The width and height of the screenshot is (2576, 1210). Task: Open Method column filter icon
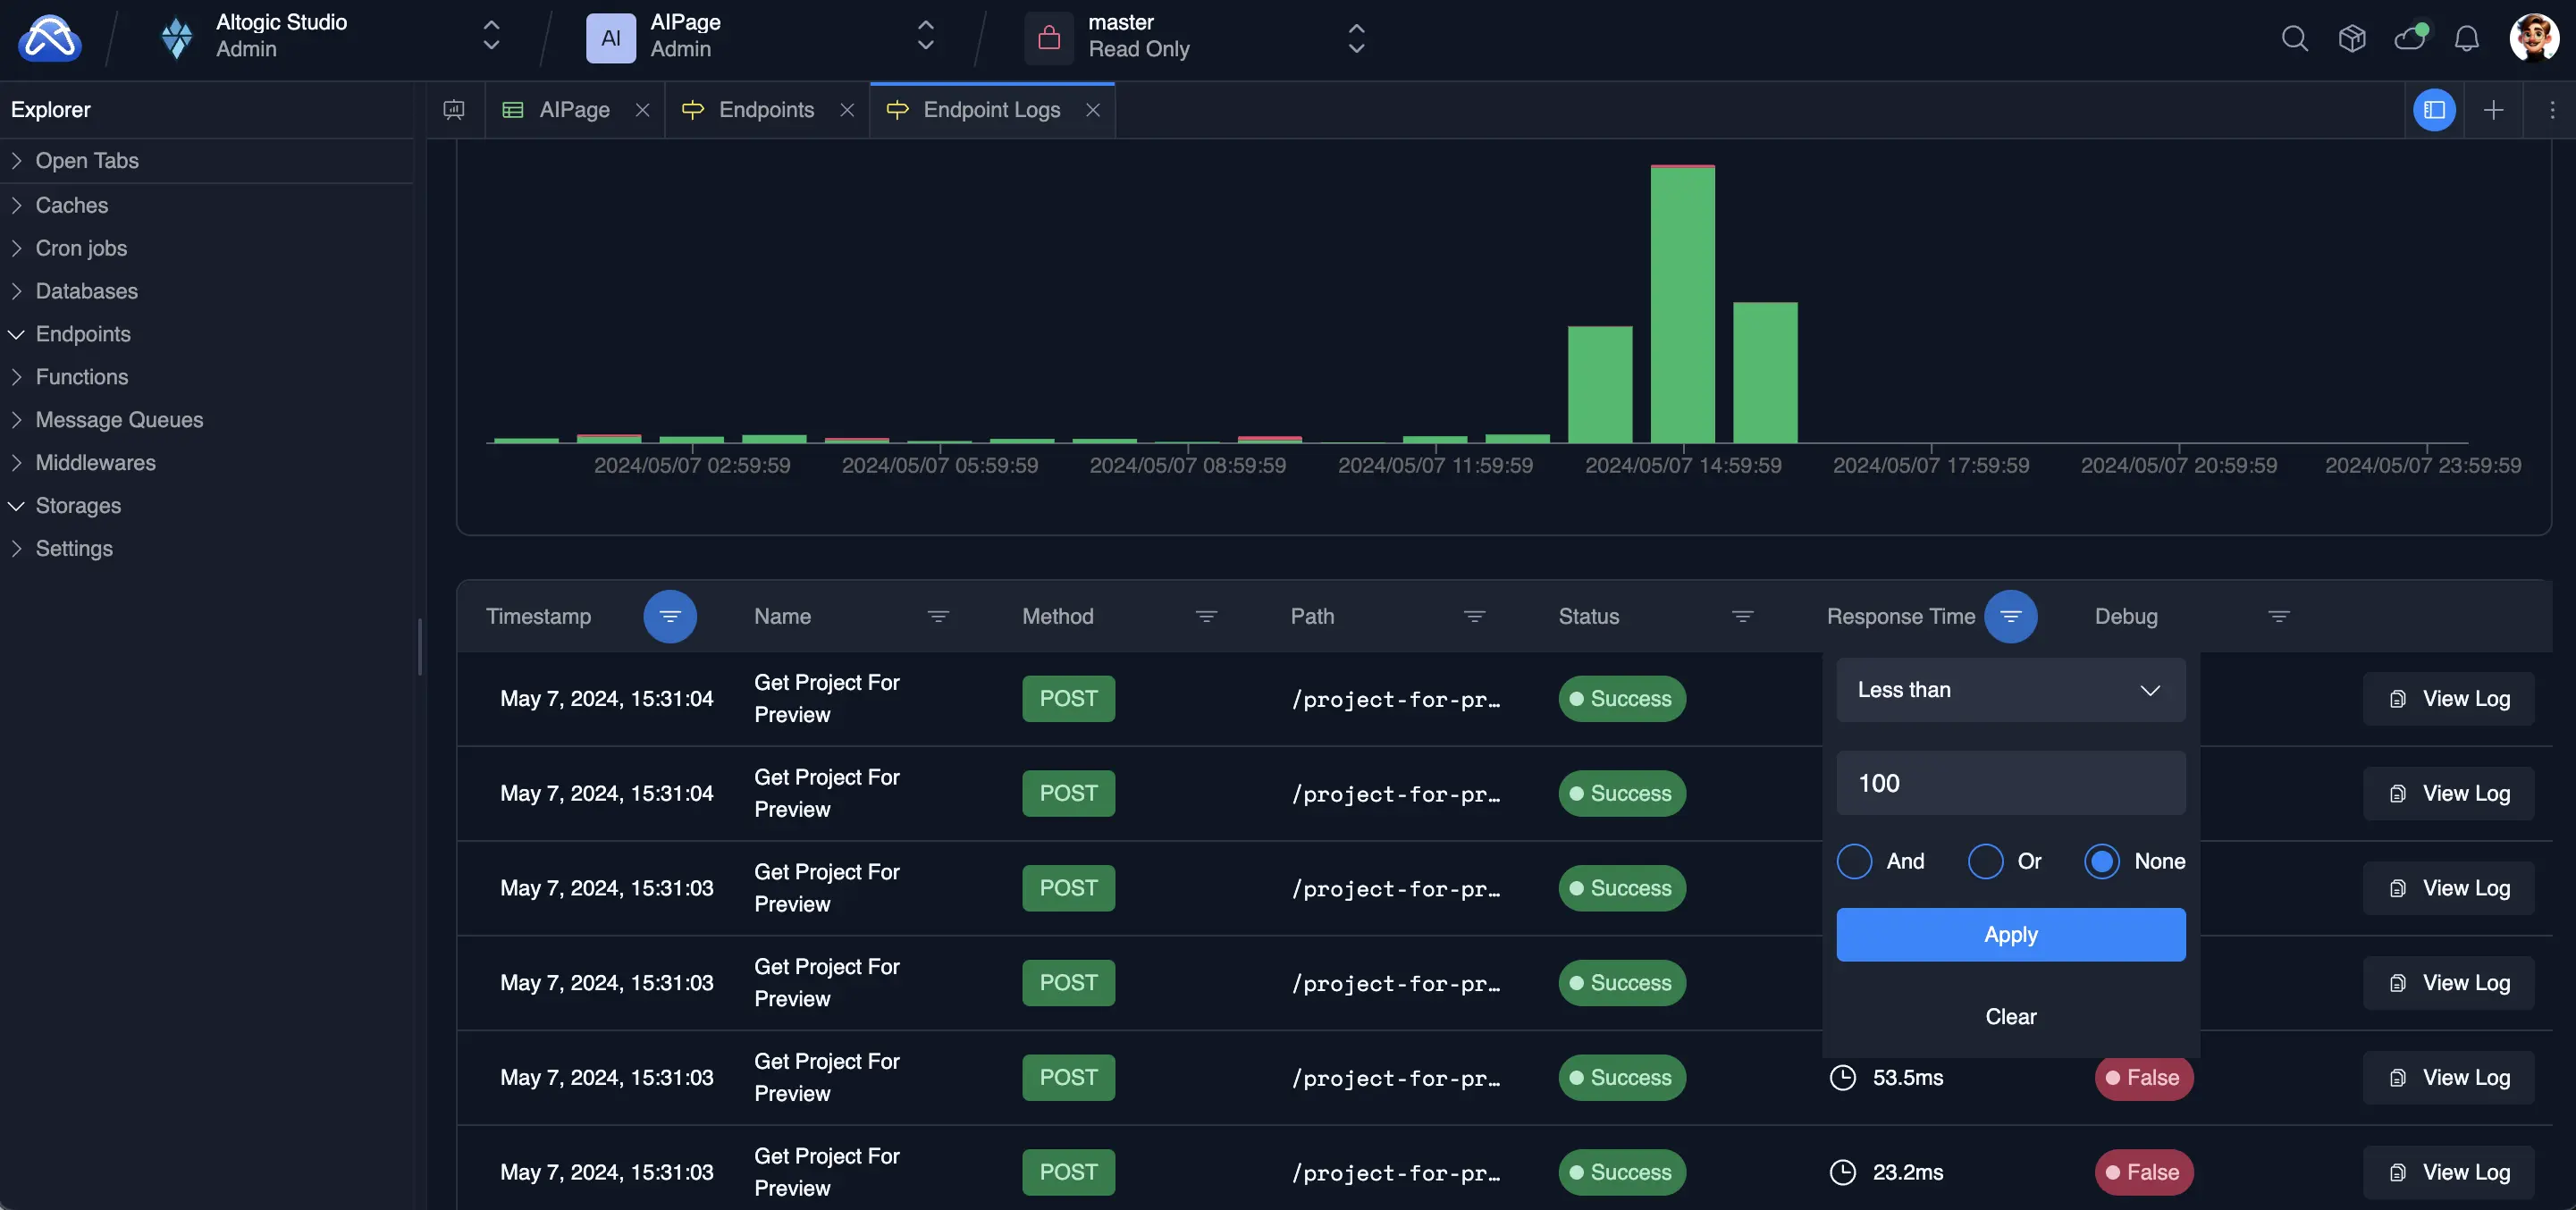pyautogui.click(x=1206, y=616)
